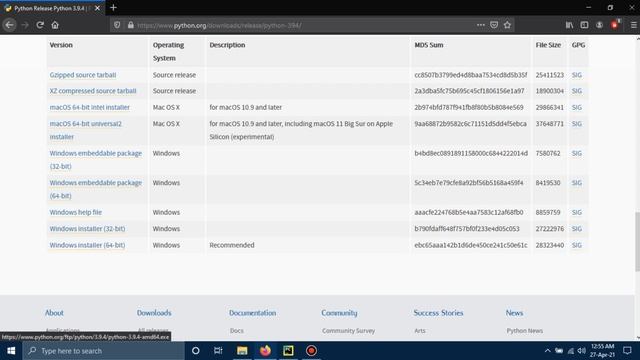Open SIG link for 64-bit embeddable package
The image size is (640, 360).
tap(577, 183)
